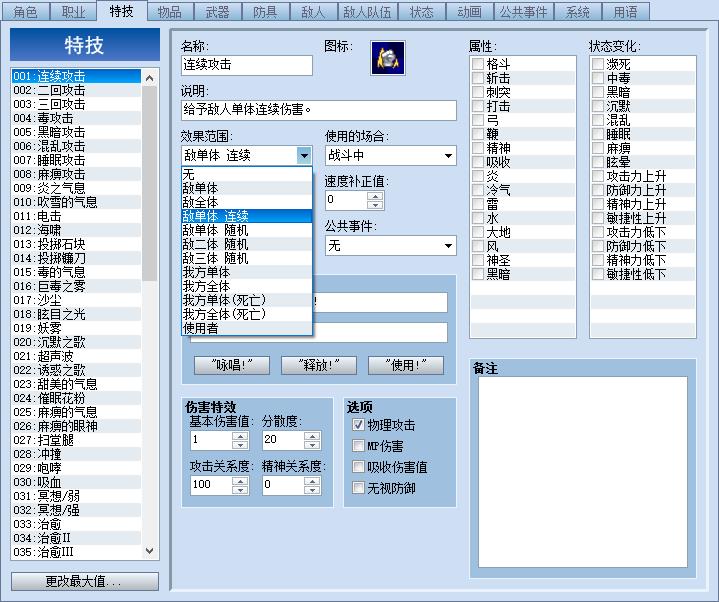Decrease 分散度 with the down arrow

point(312,445)
